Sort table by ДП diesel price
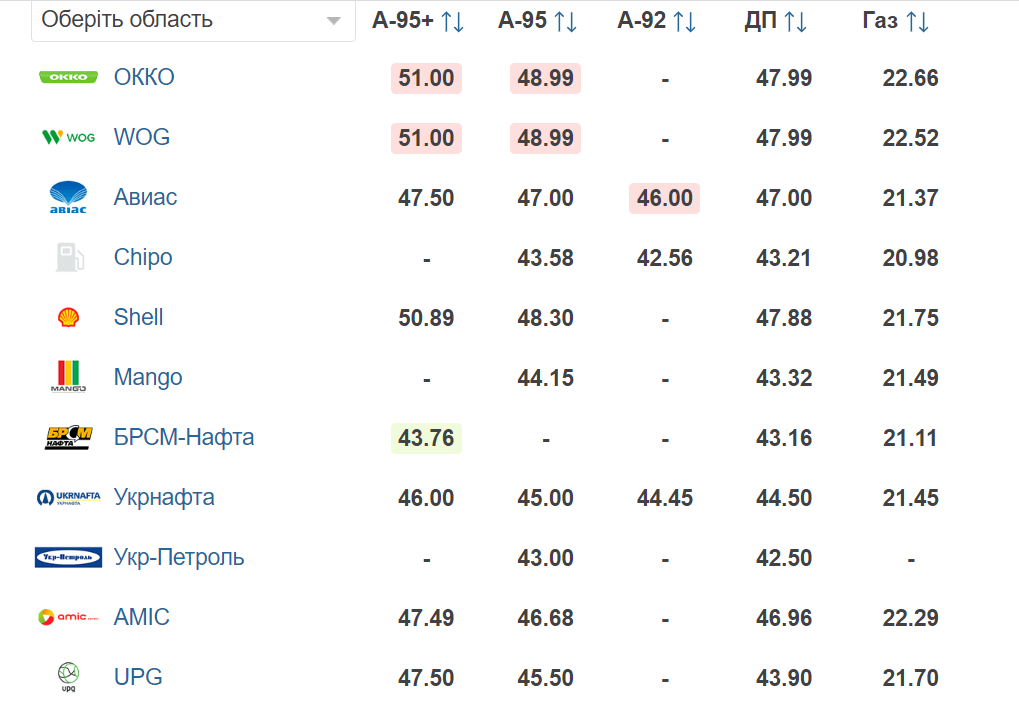The height and width of the screenshot is (712, 1019). pyautogui.click(x=795, y=21)
